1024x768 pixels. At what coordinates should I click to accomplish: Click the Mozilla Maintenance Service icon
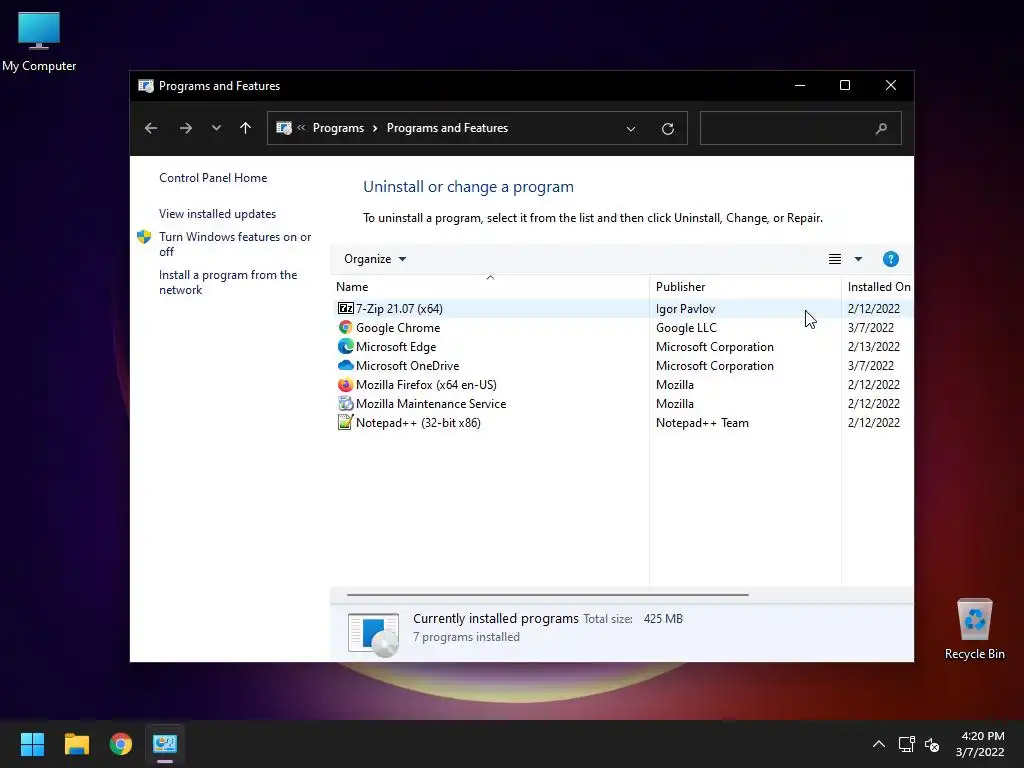click(345, 404)
